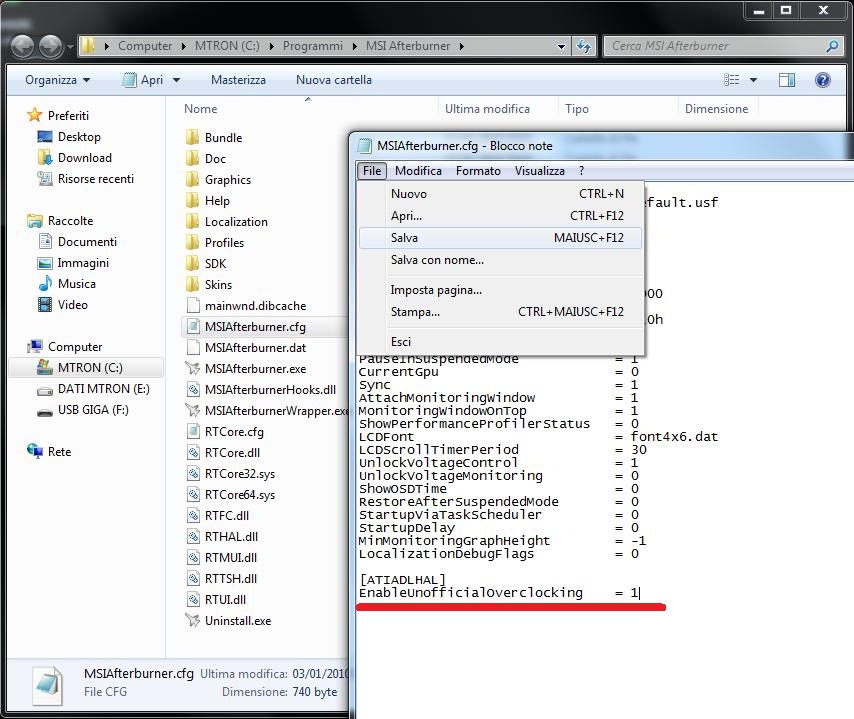Screen dimensions: 854x719
Task: Open the Formato menu in Notepad
Action: (478, 170)
